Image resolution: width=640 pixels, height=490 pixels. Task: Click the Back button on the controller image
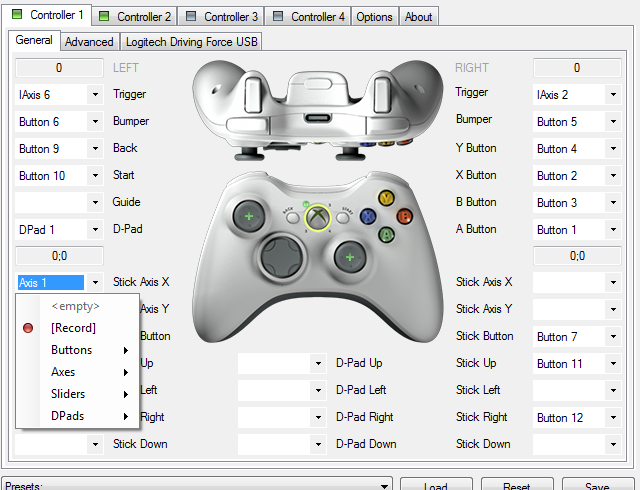pos(292,217)
